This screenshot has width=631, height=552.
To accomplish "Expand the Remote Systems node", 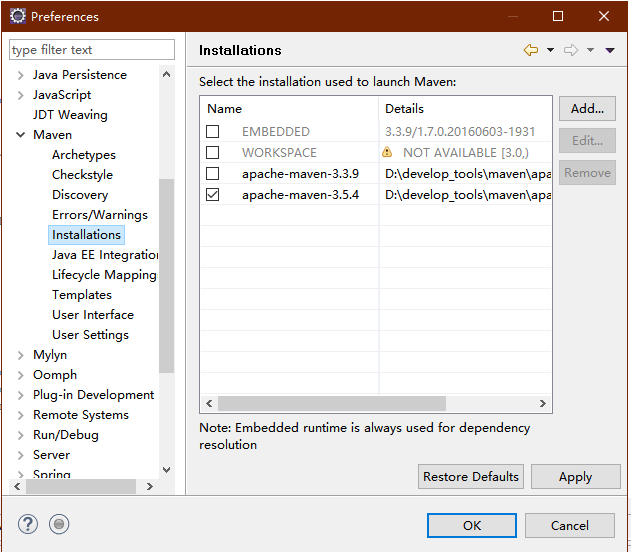I will (21, 415).
